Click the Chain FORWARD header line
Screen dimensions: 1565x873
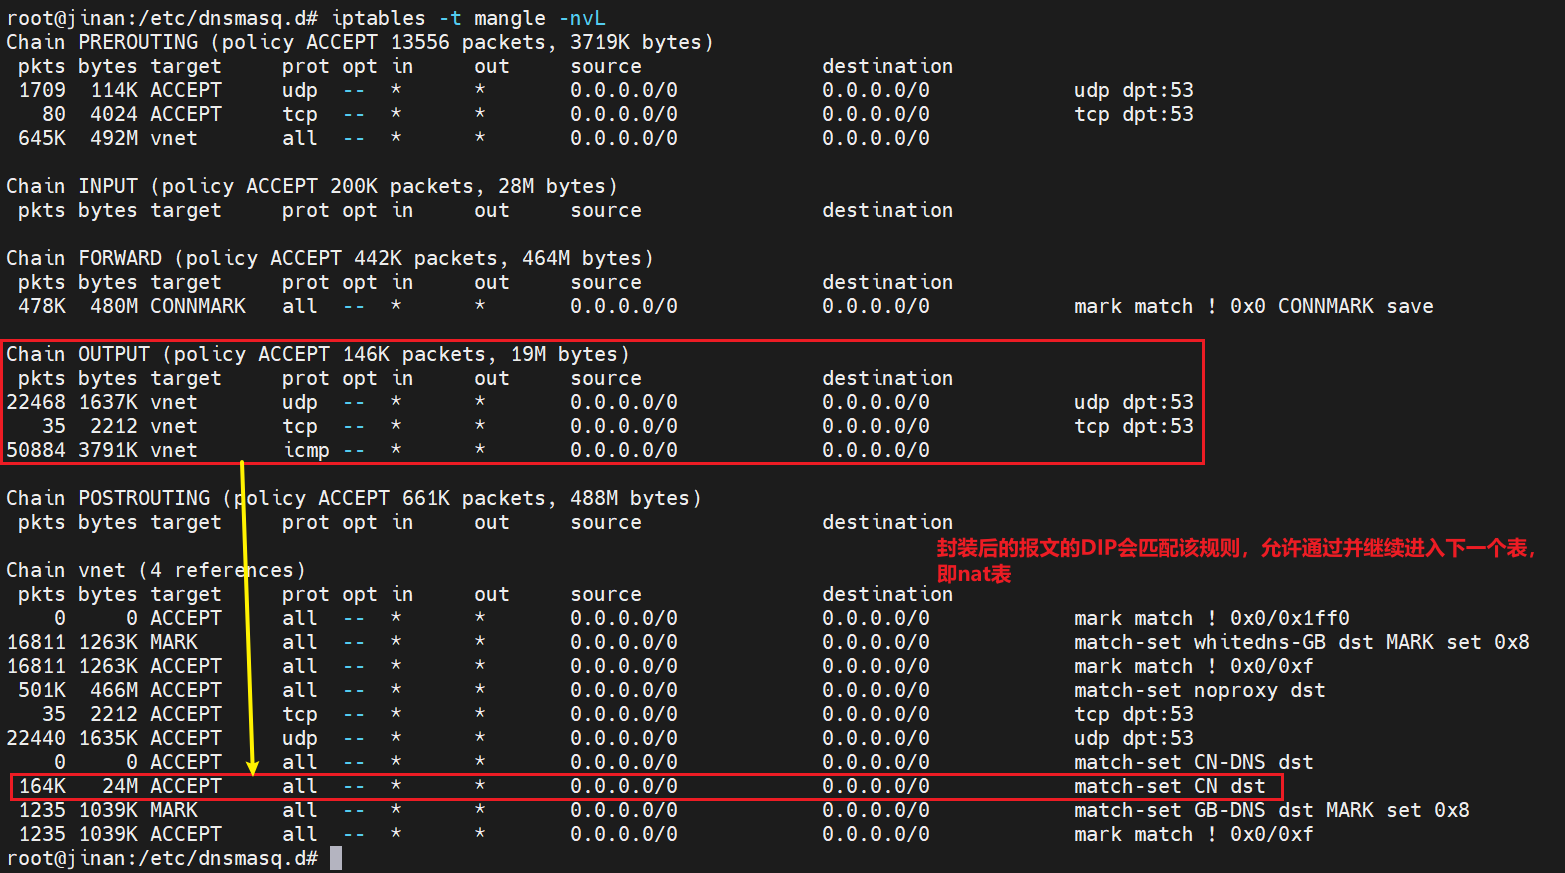[x=330, y=258]
